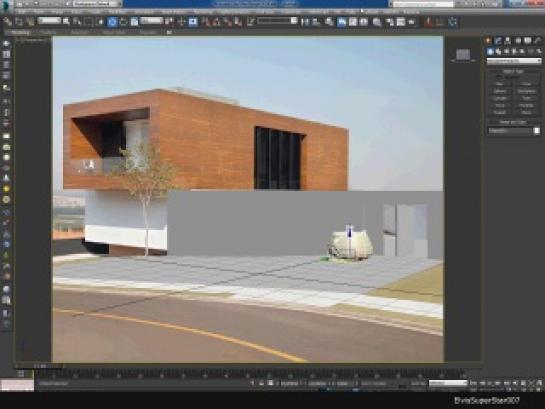Select the Select and Move tool
The height and width of the screenshot is (409, 545).
112,22
